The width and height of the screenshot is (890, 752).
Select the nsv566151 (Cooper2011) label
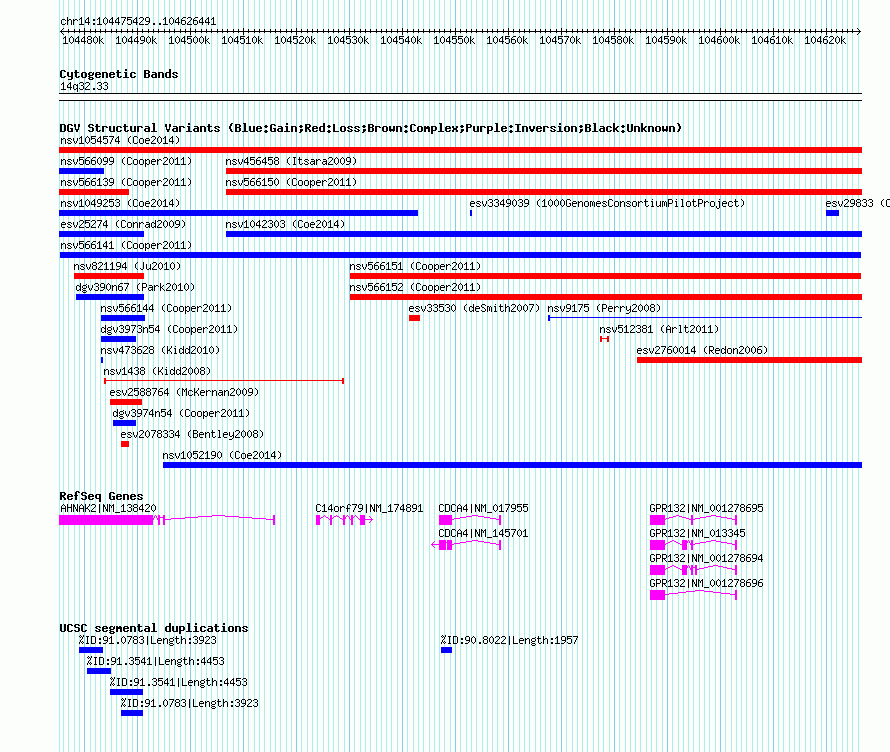415,266
